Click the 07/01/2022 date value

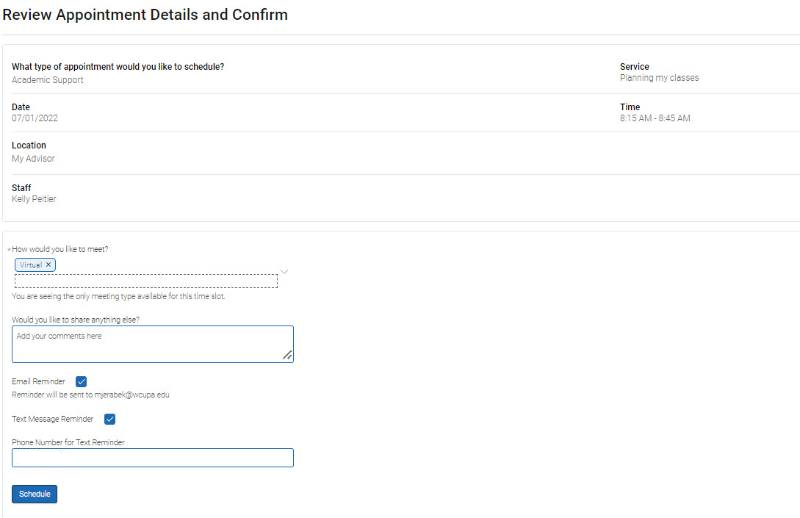point(35,118)
